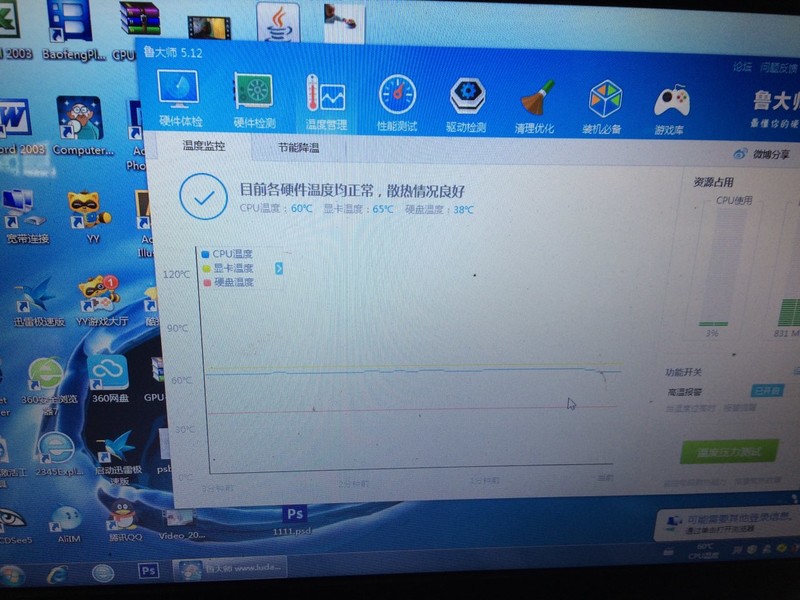Open Video_20 file on desktop
Screen dimensions: 800x600
181,524
